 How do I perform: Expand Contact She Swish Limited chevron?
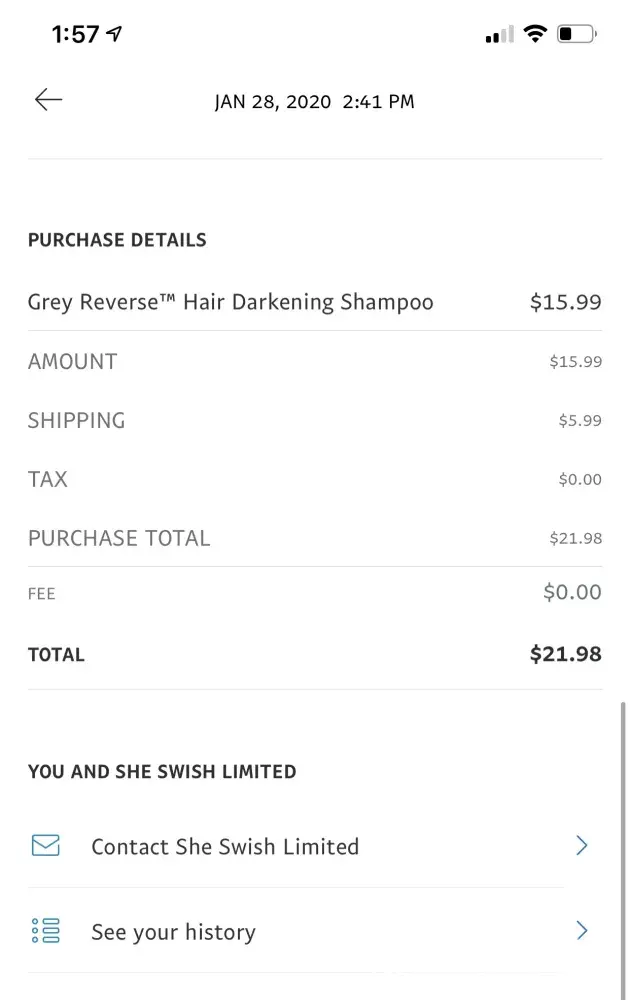pos(581,846)
